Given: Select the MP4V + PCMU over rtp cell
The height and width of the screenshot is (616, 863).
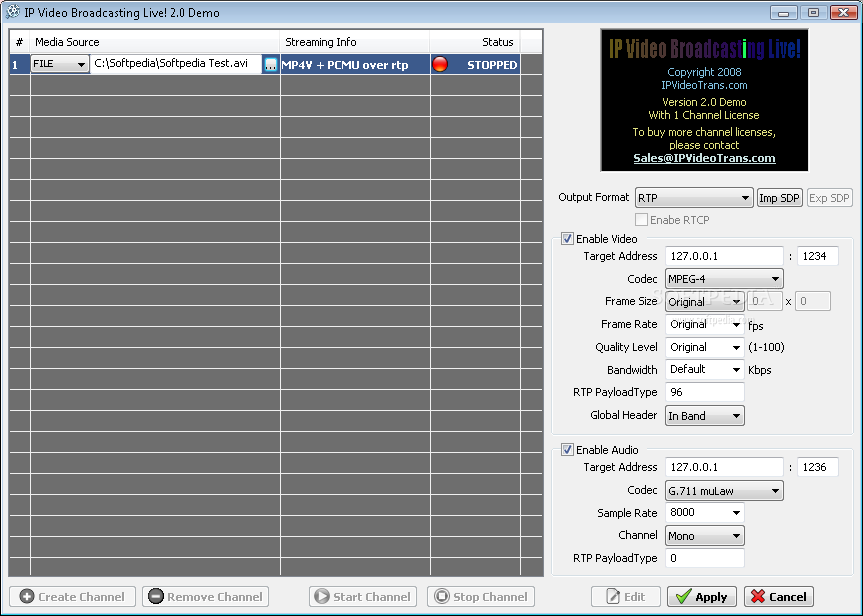Looking at the screenshot, I should pyautogui.click(x=355, y=64).
